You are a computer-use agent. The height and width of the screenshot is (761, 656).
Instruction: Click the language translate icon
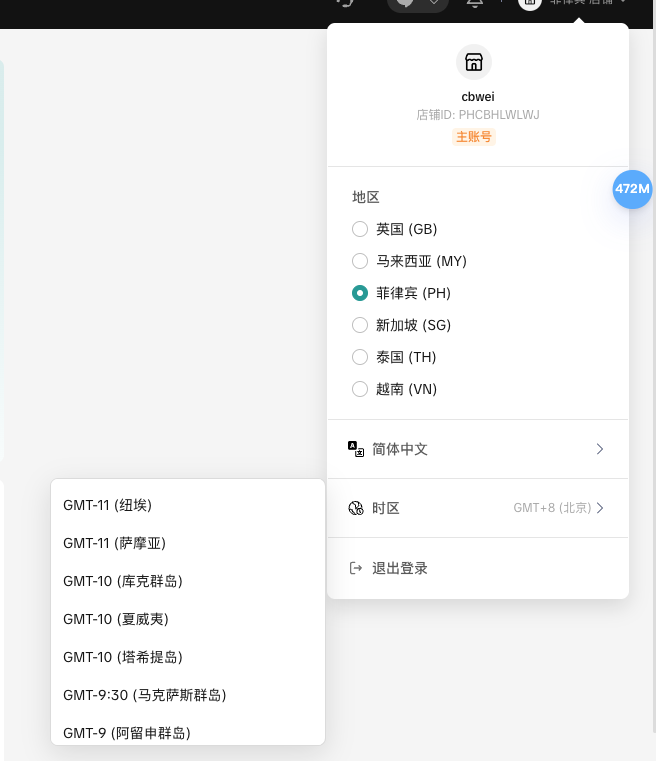[356, 449]
